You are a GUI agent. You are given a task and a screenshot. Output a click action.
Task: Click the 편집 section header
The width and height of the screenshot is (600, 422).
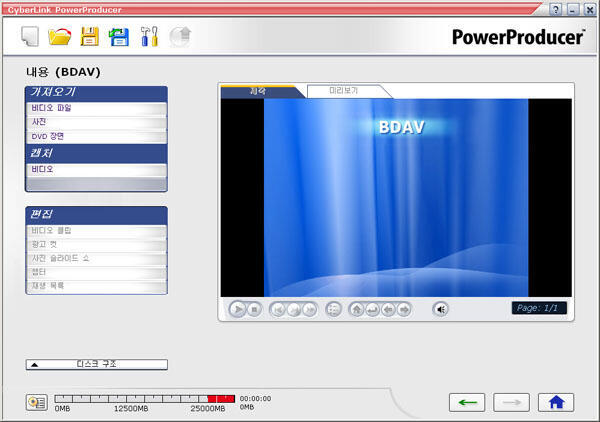click(96, 215)
